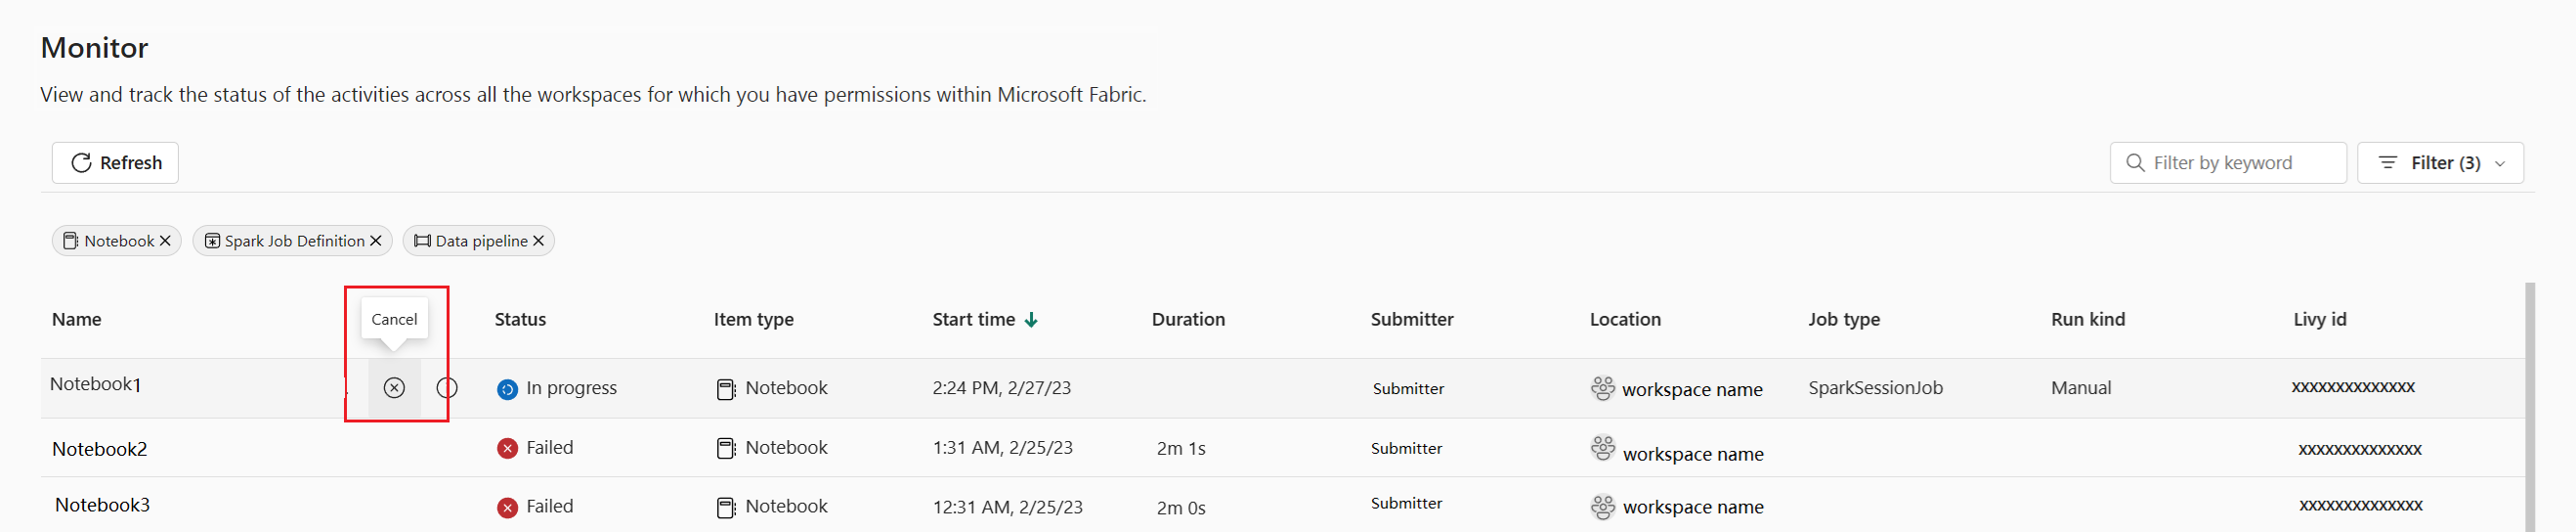The width and height of the screenshot is (2576, 532).
Task: Open the info icon for Notebook1
Action: pos(447,388)
